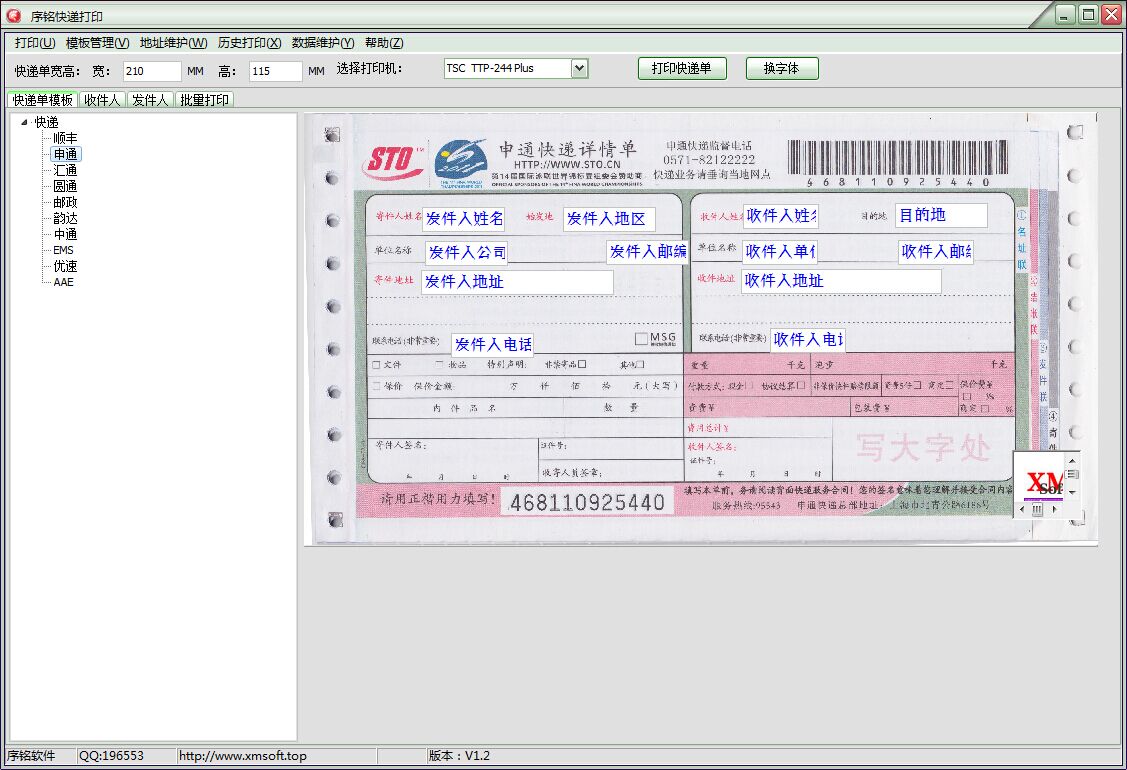Screen dimensions: 1127x770
Task: Click the 发件人地址 field on the waybill
Action: click(x=518, y=282)
